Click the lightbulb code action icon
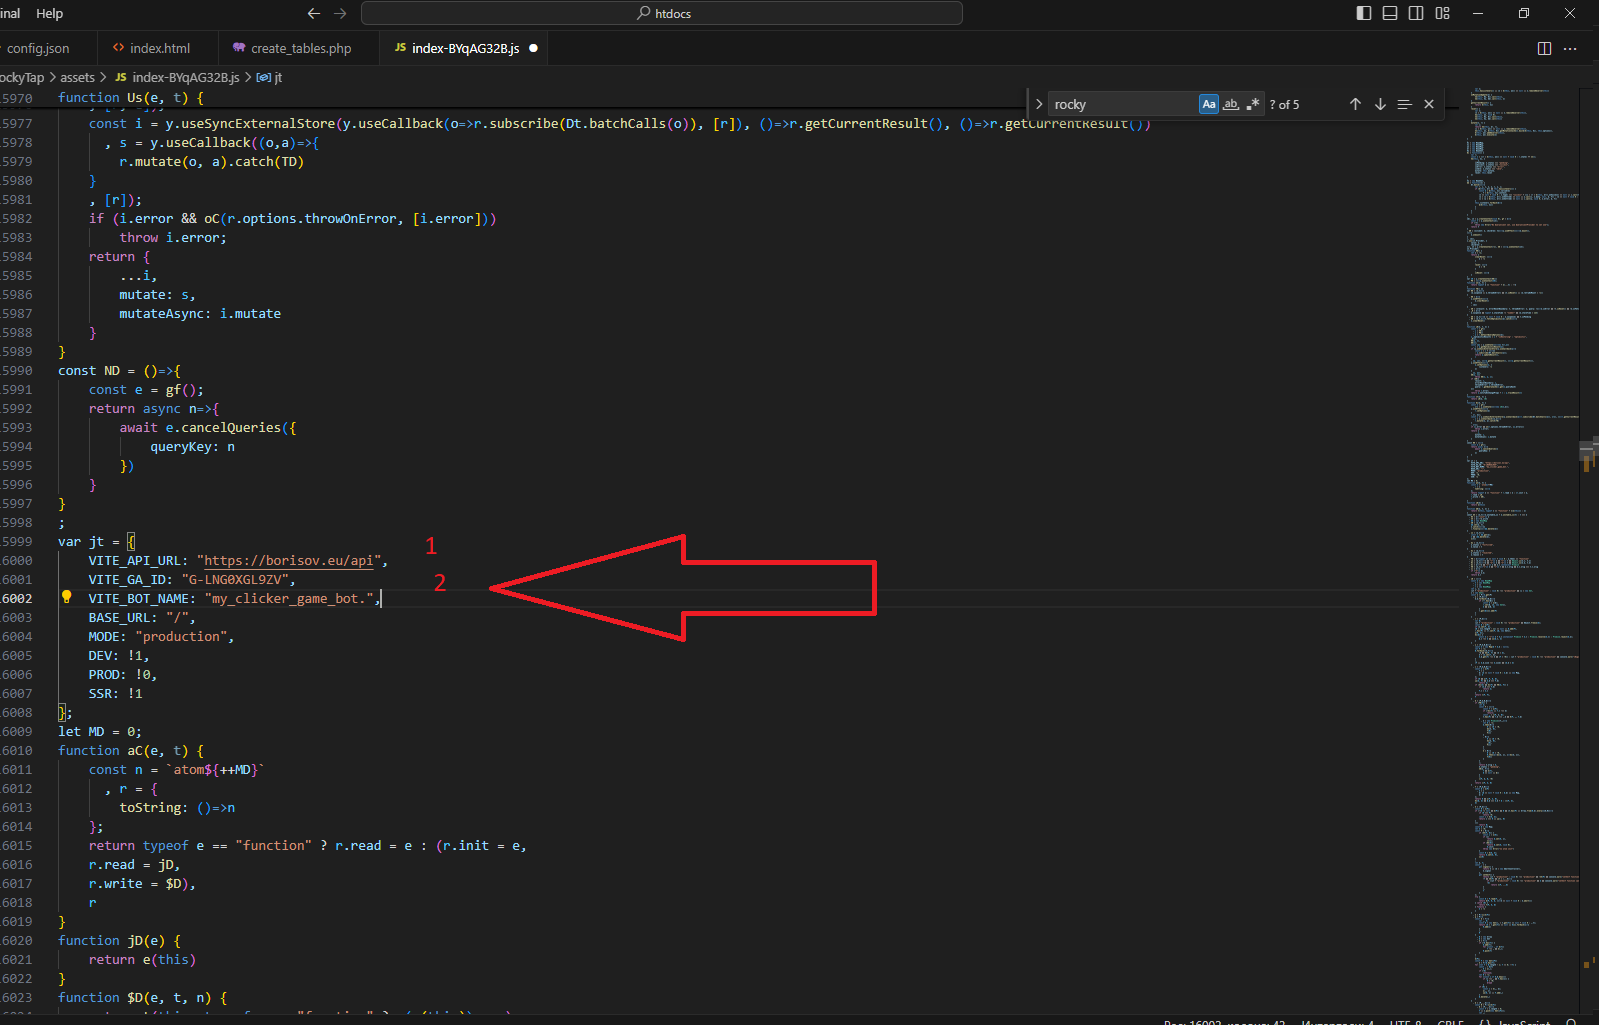The image size is (1599, 1025). click(x=67, y=597)
